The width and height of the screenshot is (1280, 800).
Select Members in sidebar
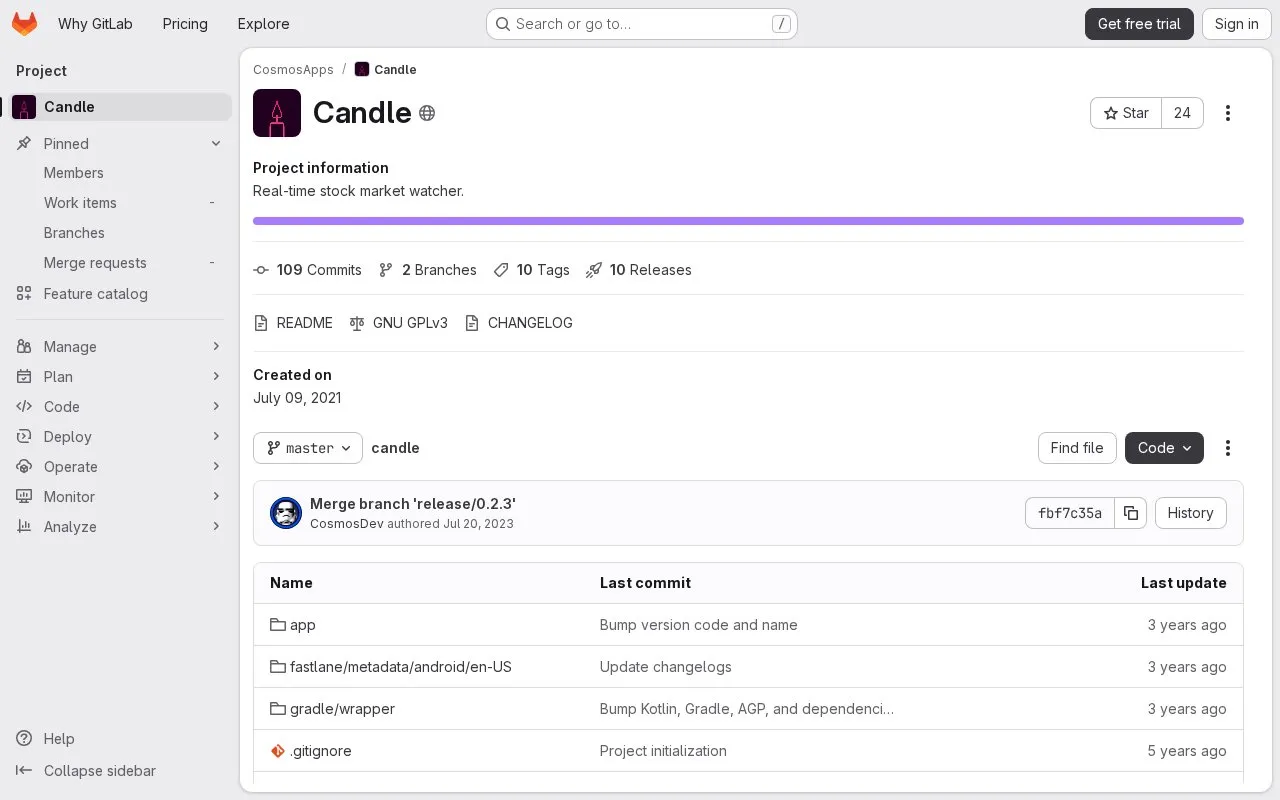[x=120, y=173]
